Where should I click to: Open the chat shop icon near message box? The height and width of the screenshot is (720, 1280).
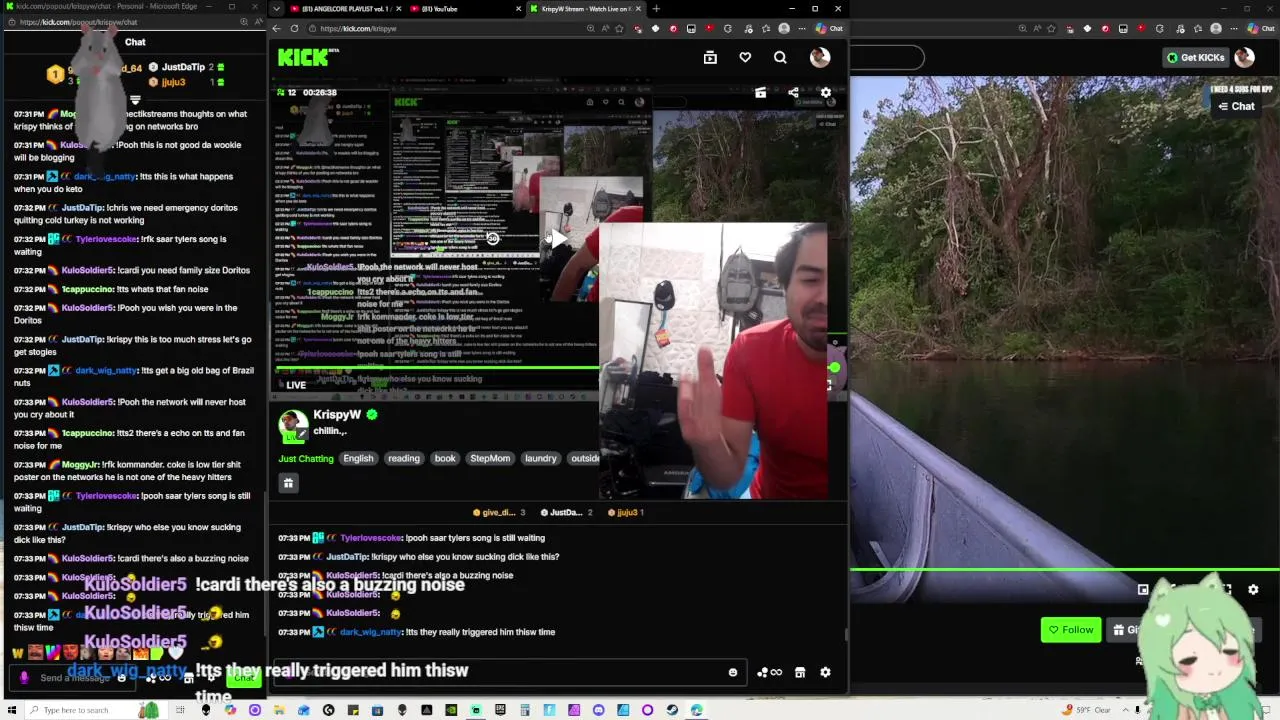click(x=800, y=672)
